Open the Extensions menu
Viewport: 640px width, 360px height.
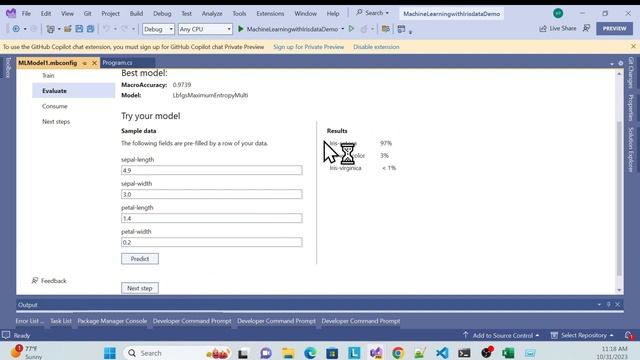click(270, 13)
